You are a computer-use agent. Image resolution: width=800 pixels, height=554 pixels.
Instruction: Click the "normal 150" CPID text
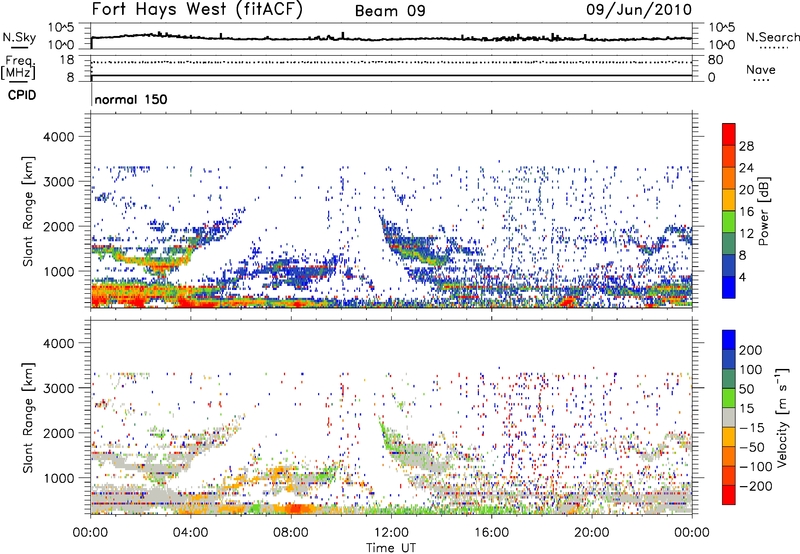coord(131,99)
